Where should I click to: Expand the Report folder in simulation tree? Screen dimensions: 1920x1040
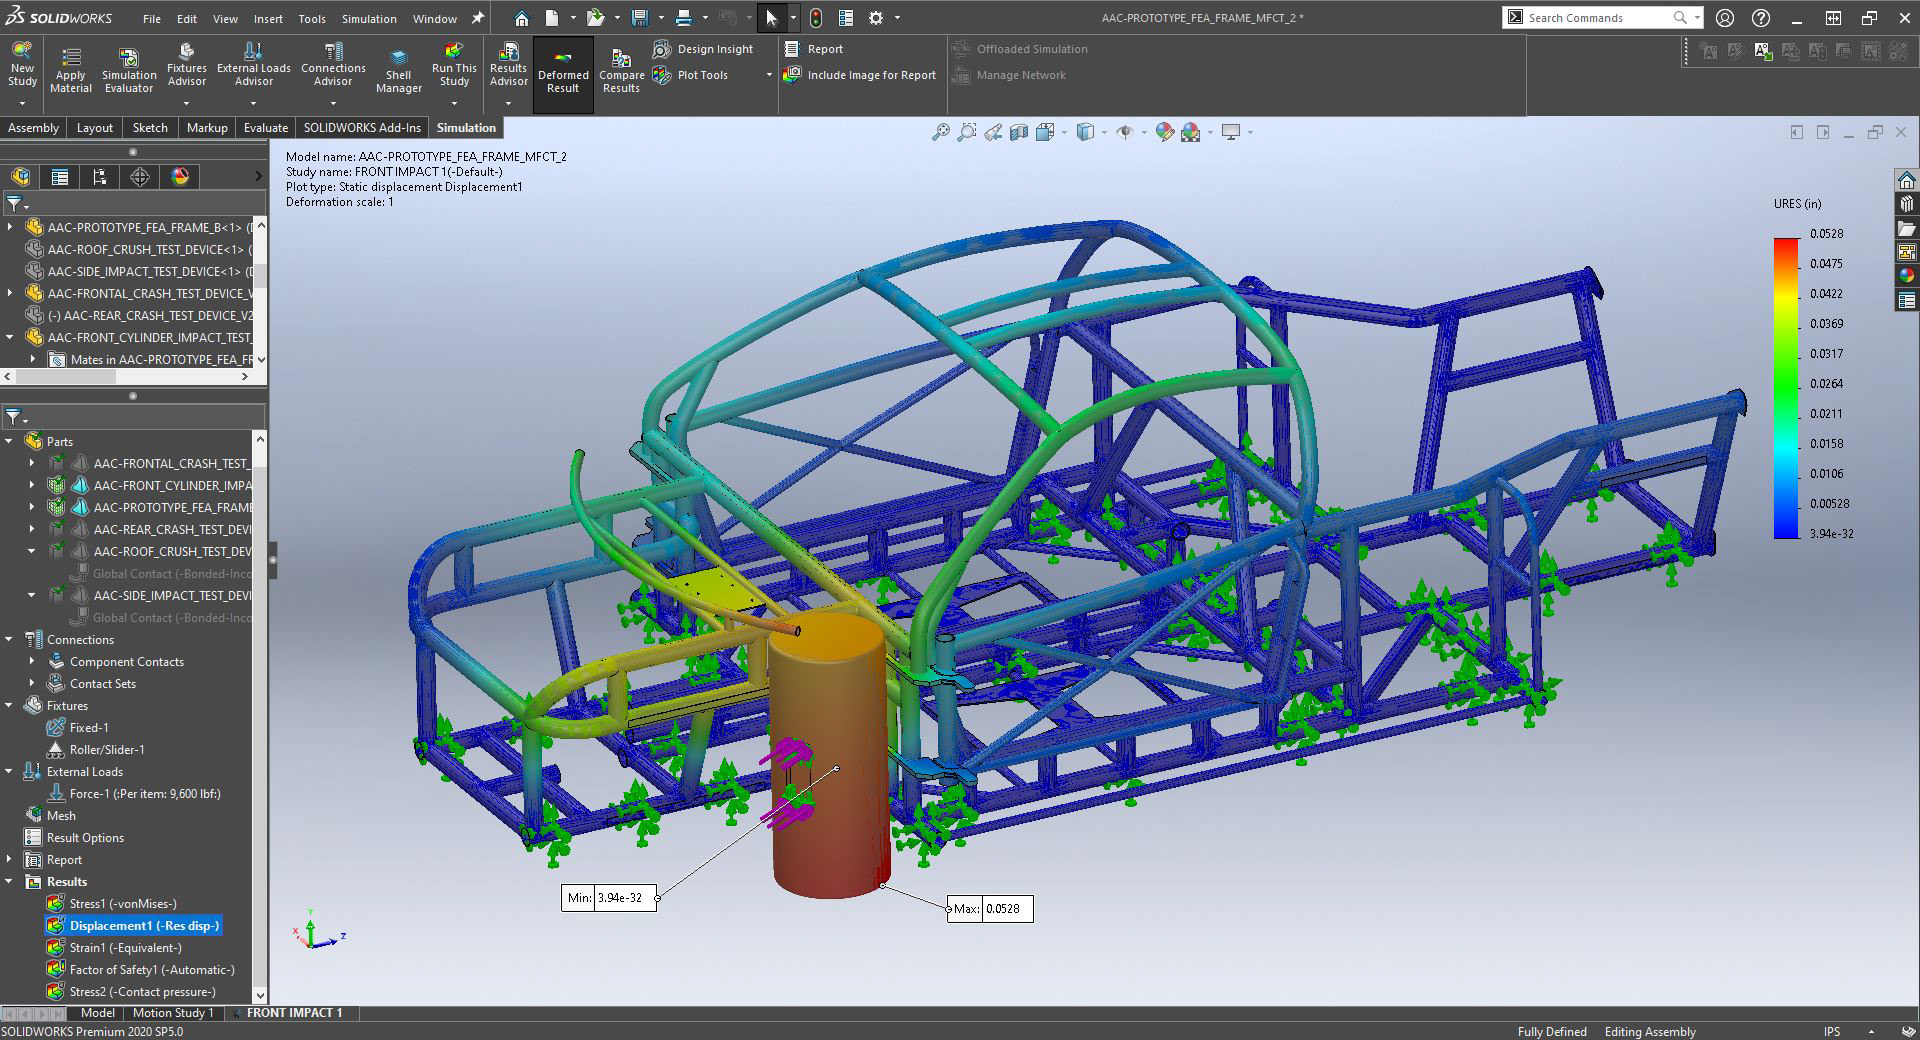10,859
